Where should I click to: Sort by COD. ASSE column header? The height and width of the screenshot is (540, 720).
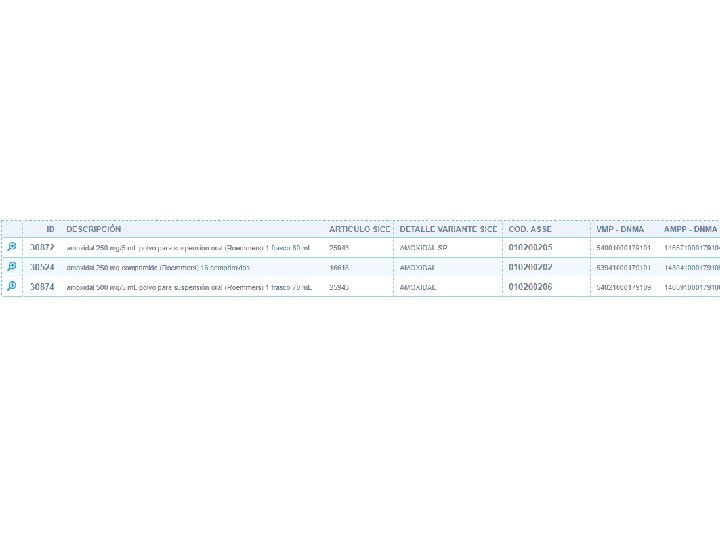click(x=530, y=229)
